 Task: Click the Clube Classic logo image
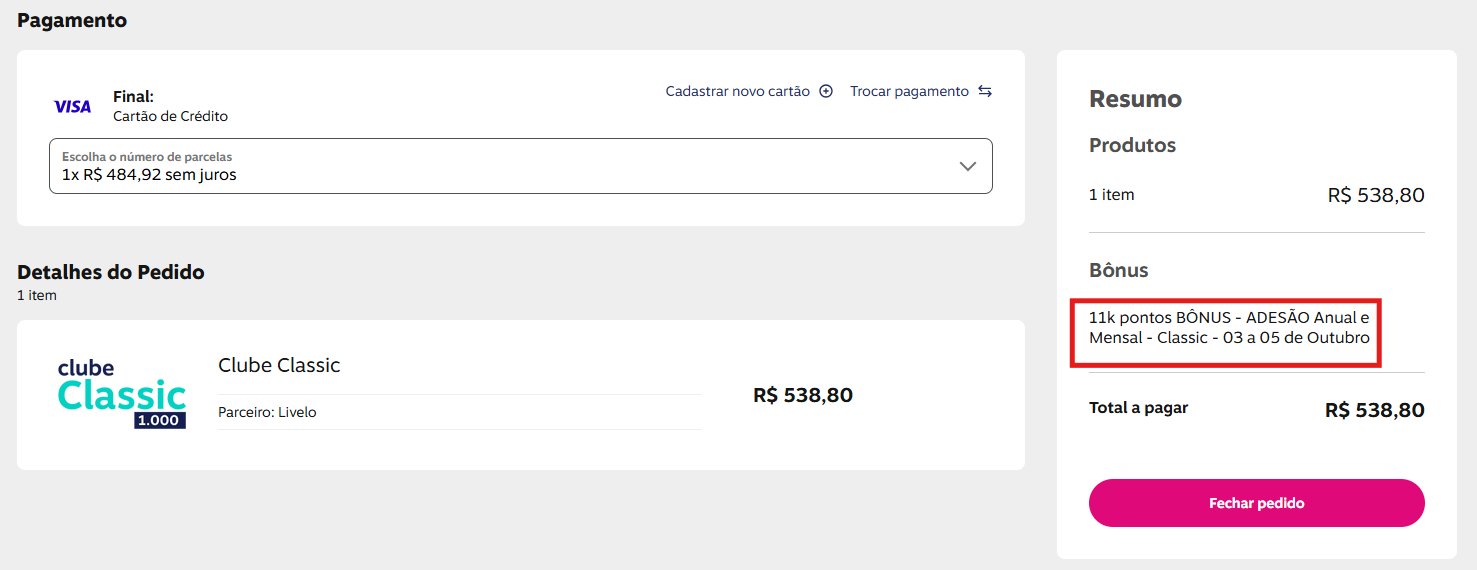tap(122, 394)
